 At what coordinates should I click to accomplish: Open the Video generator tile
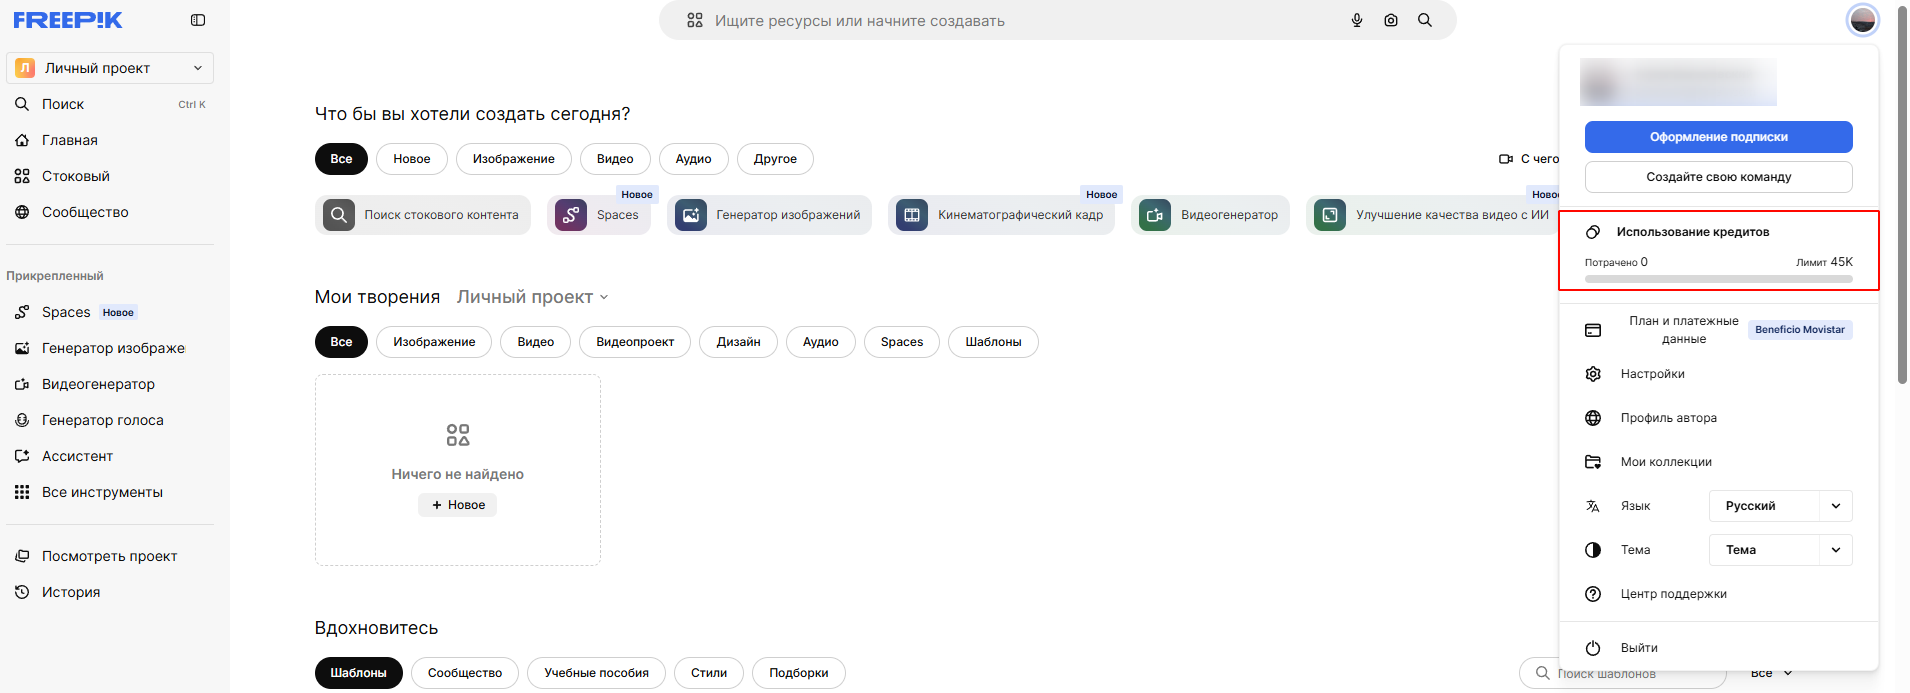[1210, 215]
